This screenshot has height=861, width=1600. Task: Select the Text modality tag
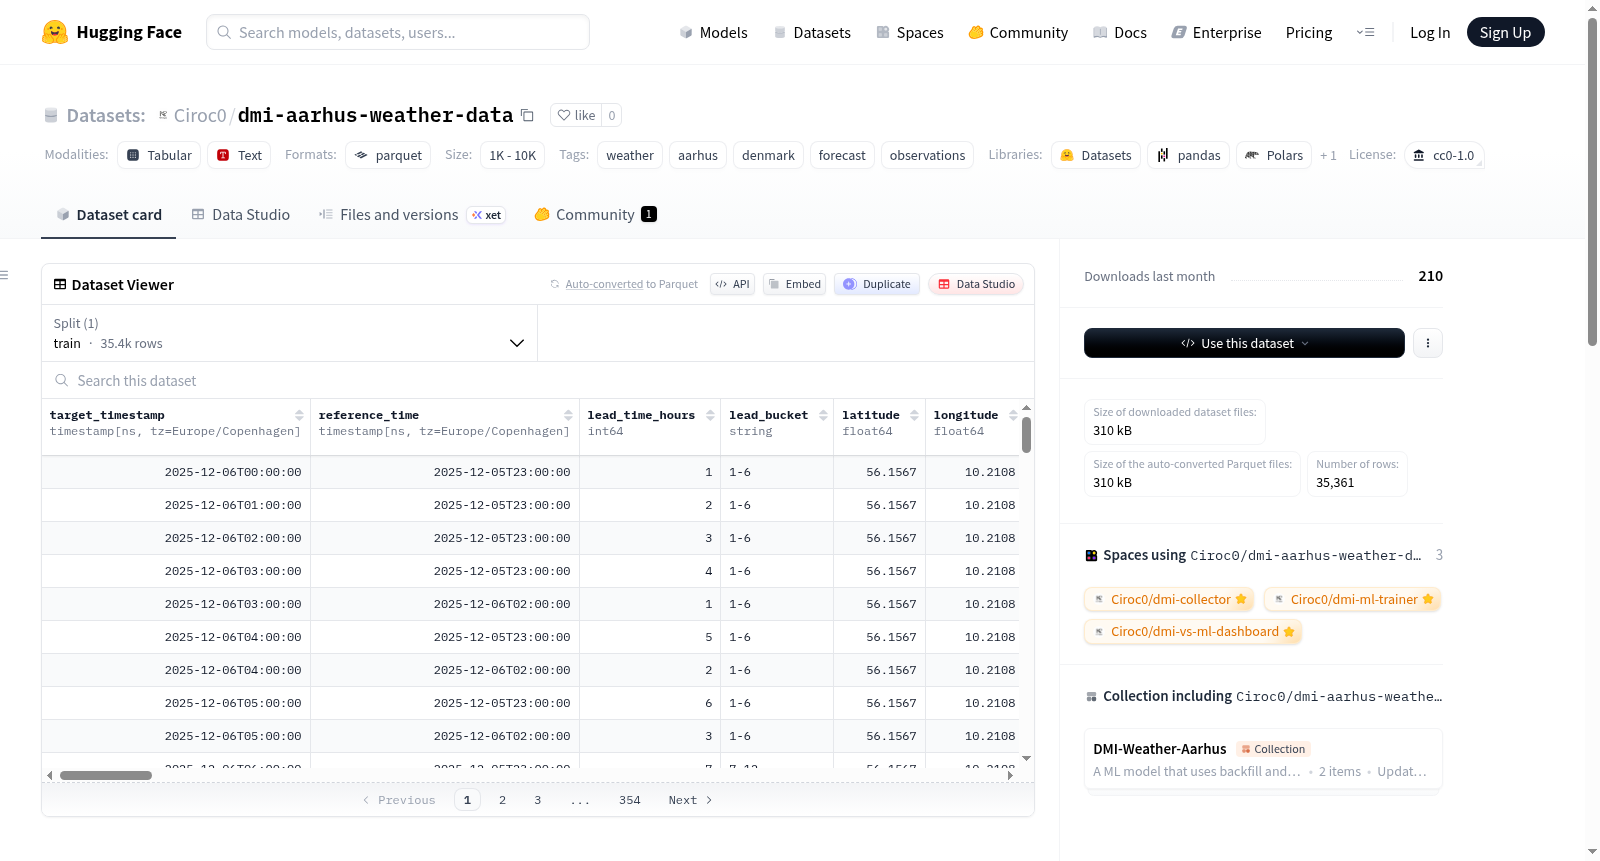coord(239,155)
